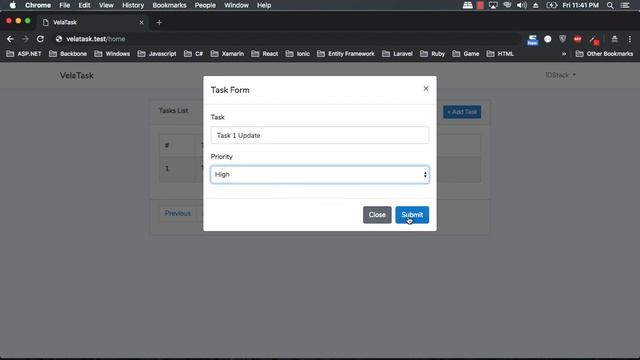Open the Chrome three-dot menu
Image resolution: width=640 pixels, height=360 pixels.
coord(630,39)
